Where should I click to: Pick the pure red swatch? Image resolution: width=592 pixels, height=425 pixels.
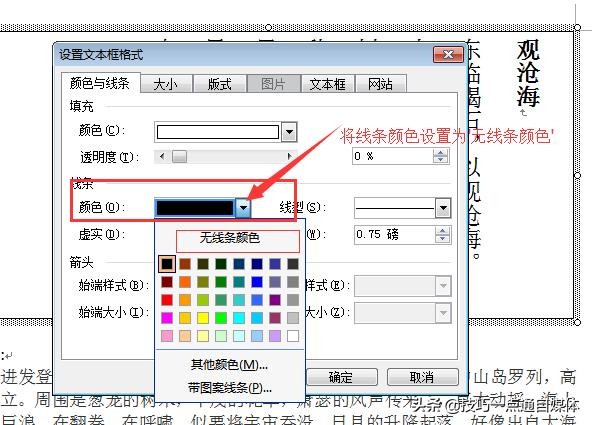point(167,300)
